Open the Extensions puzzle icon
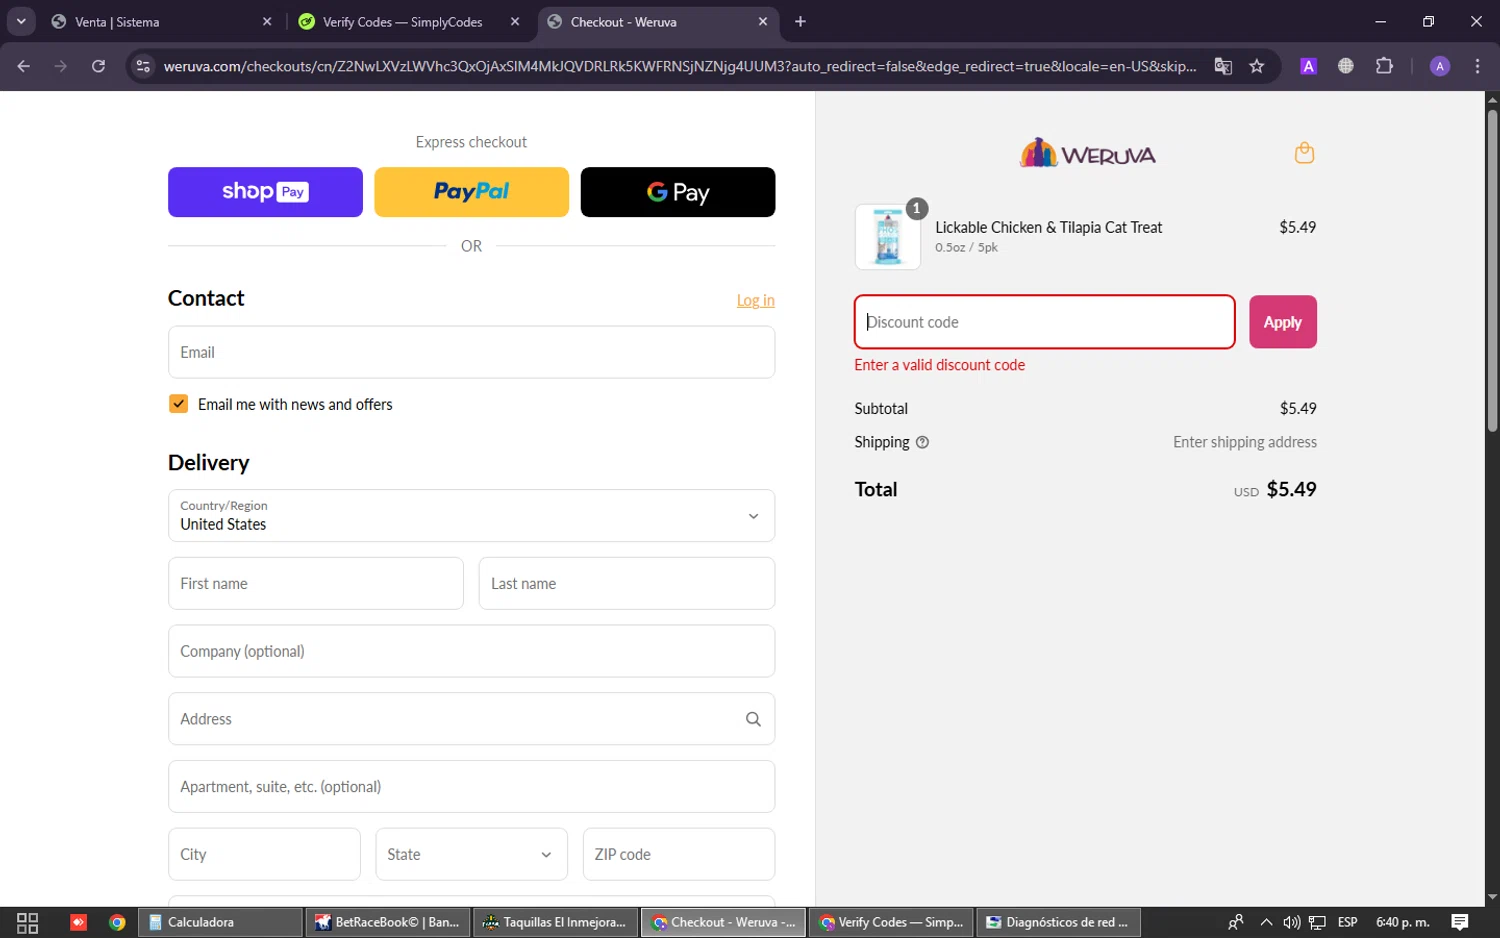 [1384, 66]
